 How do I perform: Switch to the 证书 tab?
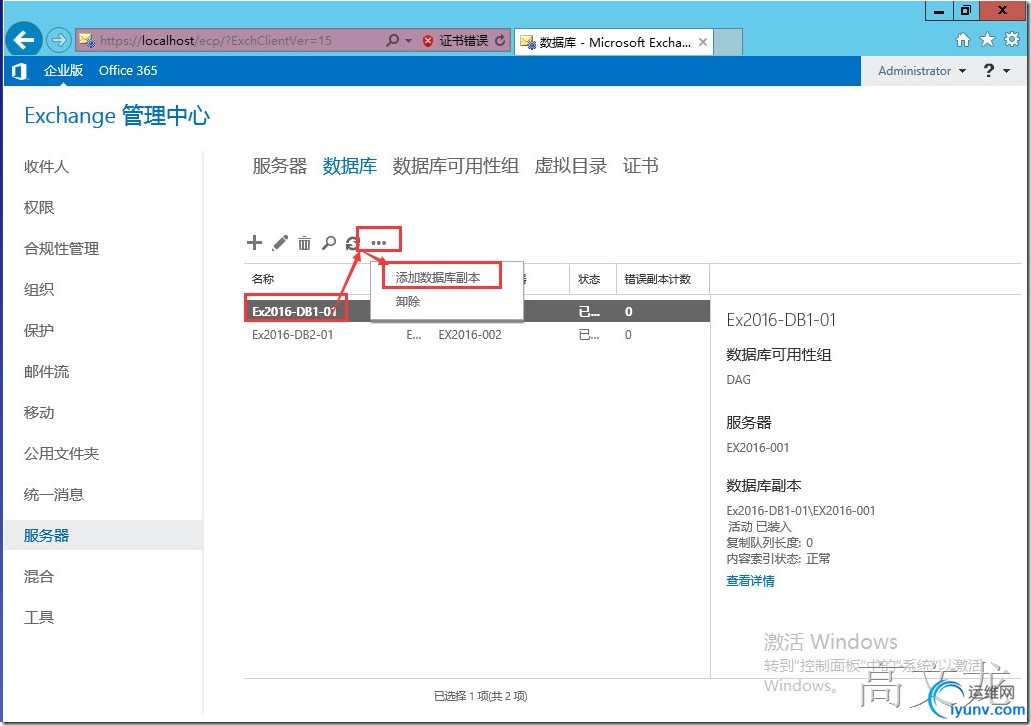click(x=640, y=166)
